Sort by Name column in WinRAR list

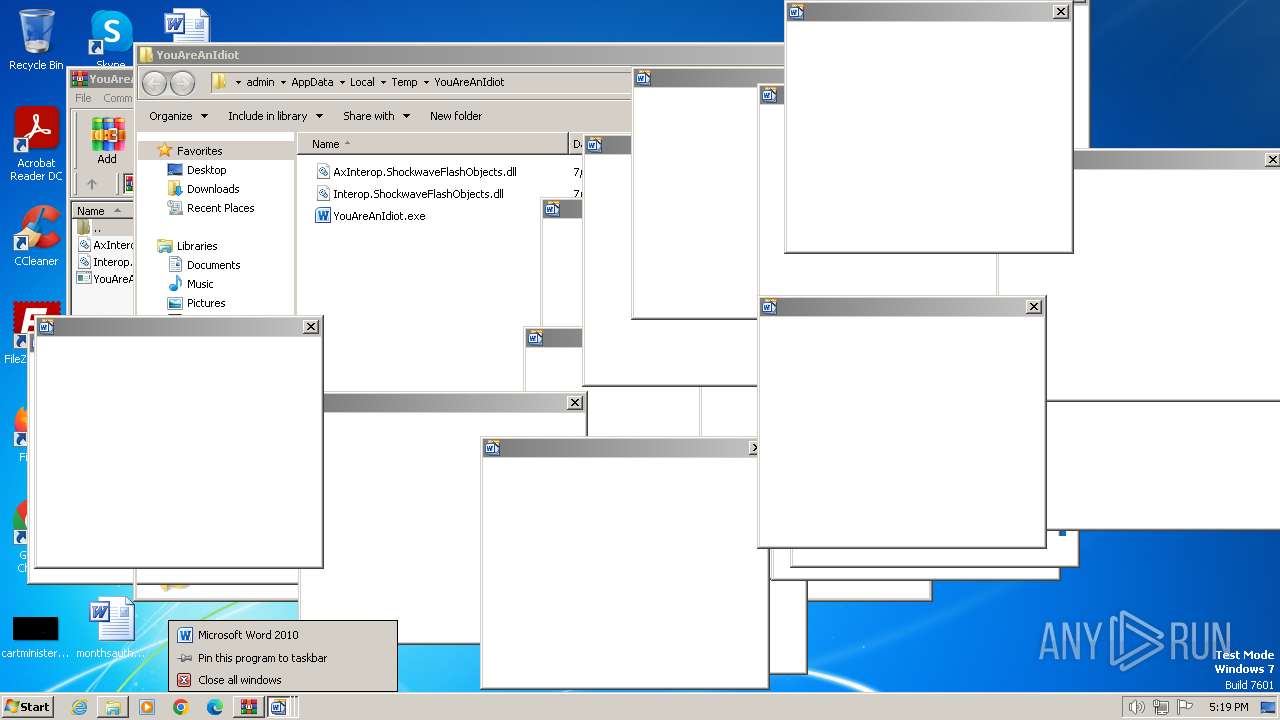coord(101,210)
